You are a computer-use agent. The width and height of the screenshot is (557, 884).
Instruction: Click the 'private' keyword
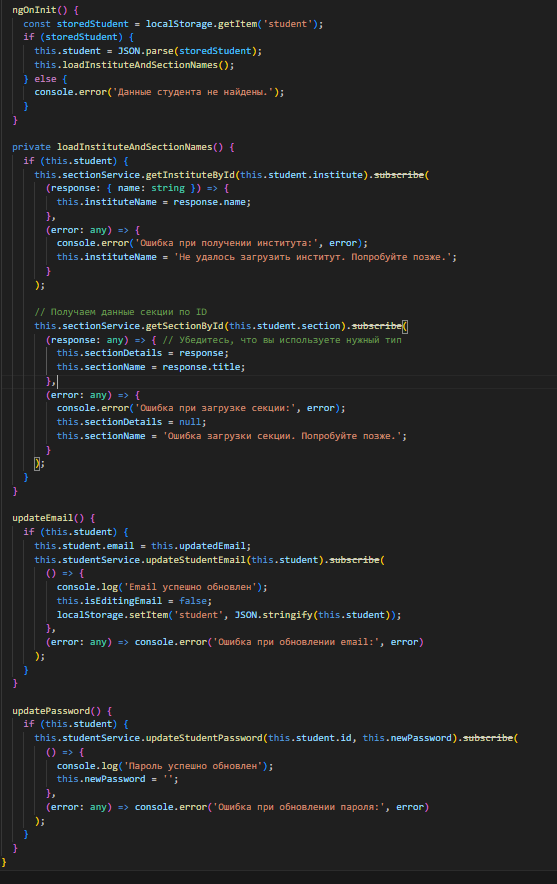[x=31, y=147]
